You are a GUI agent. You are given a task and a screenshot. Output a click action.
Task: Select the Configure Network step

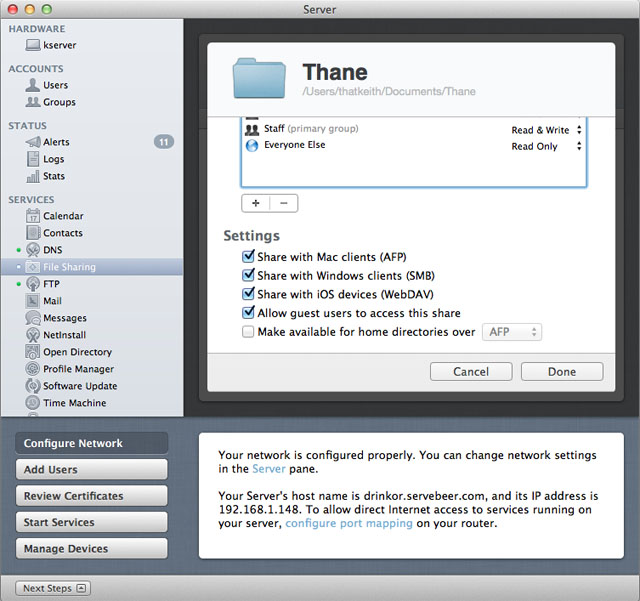91,443
